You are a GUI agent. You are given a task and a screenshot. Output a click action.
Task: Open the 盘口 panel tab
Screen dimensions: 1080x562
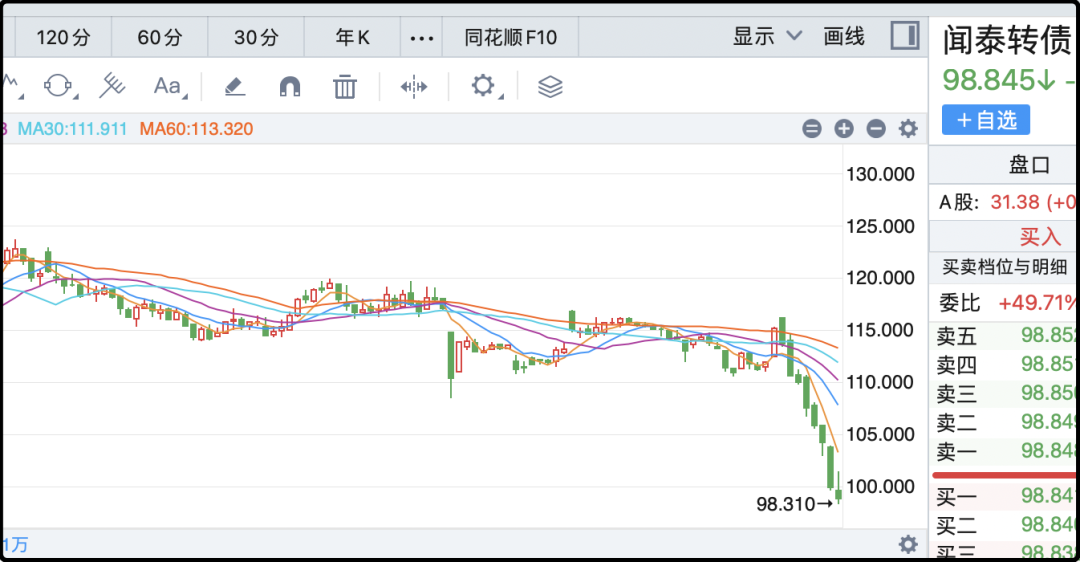1029,165
